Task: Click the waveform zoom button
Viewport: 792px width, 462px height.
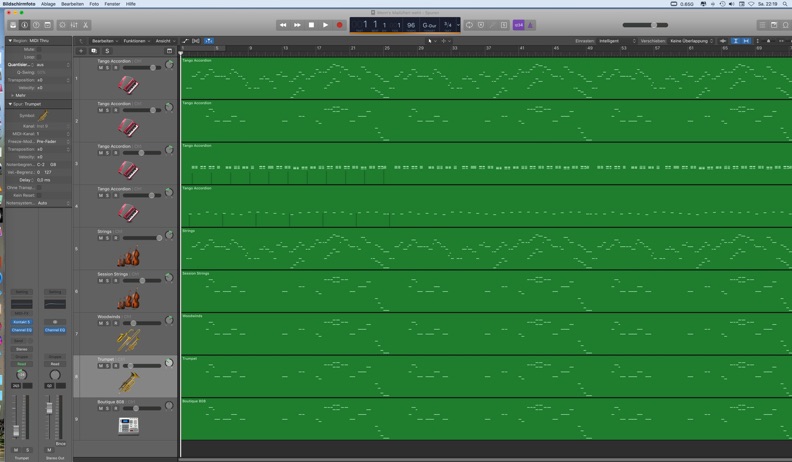Action: (x=723, y=41)
